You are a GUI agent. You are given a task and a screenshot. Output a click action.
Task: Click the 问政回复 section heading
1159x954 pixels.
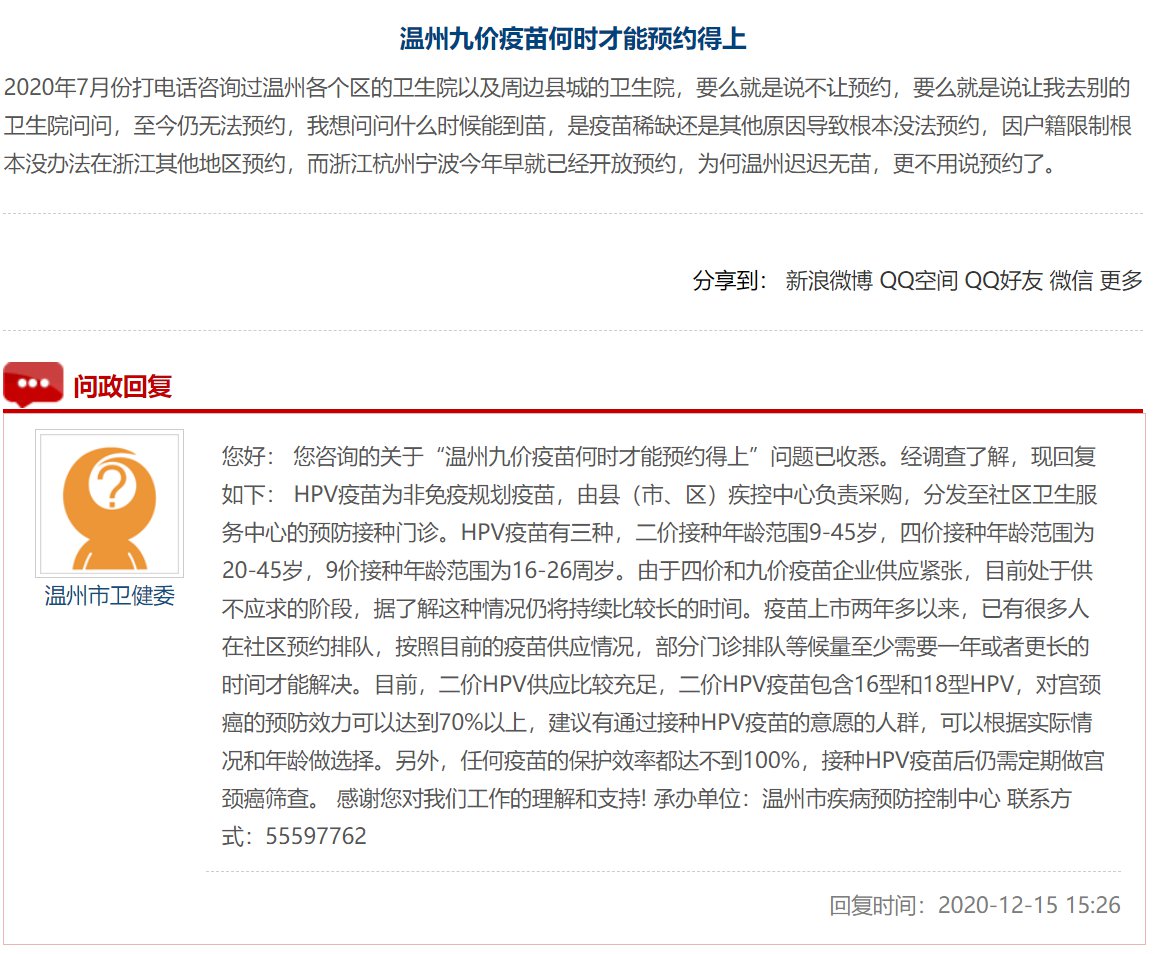(122, 386)
